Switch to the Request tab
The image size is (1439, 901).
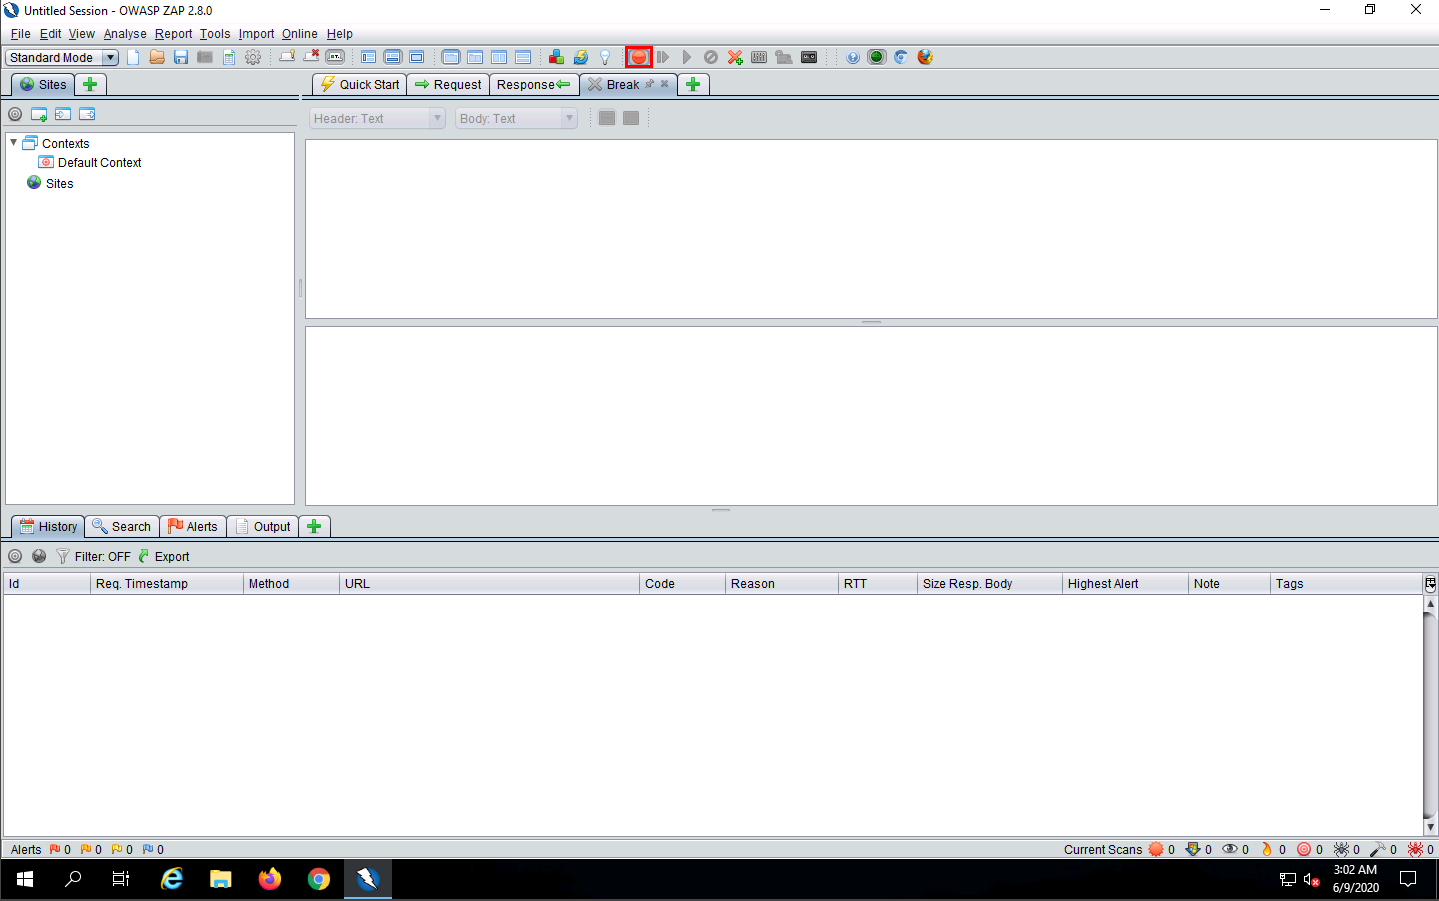pos(448,84)
